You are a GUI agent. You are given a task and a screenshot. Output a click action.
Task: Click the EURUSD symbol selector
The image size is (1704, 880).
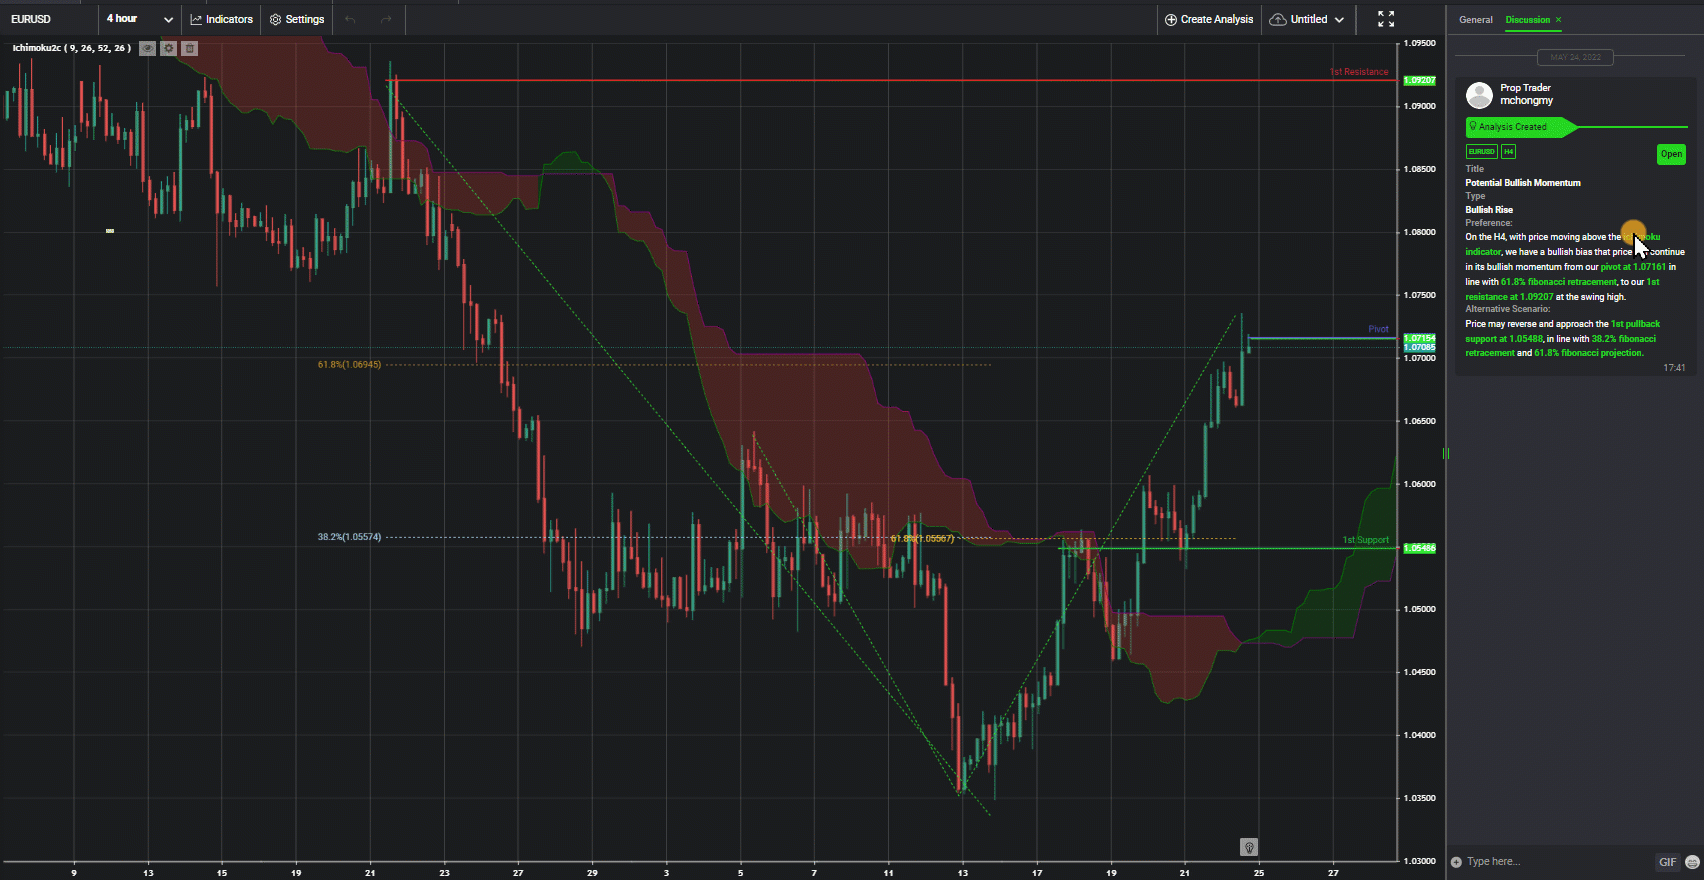[x=31, y=19]
